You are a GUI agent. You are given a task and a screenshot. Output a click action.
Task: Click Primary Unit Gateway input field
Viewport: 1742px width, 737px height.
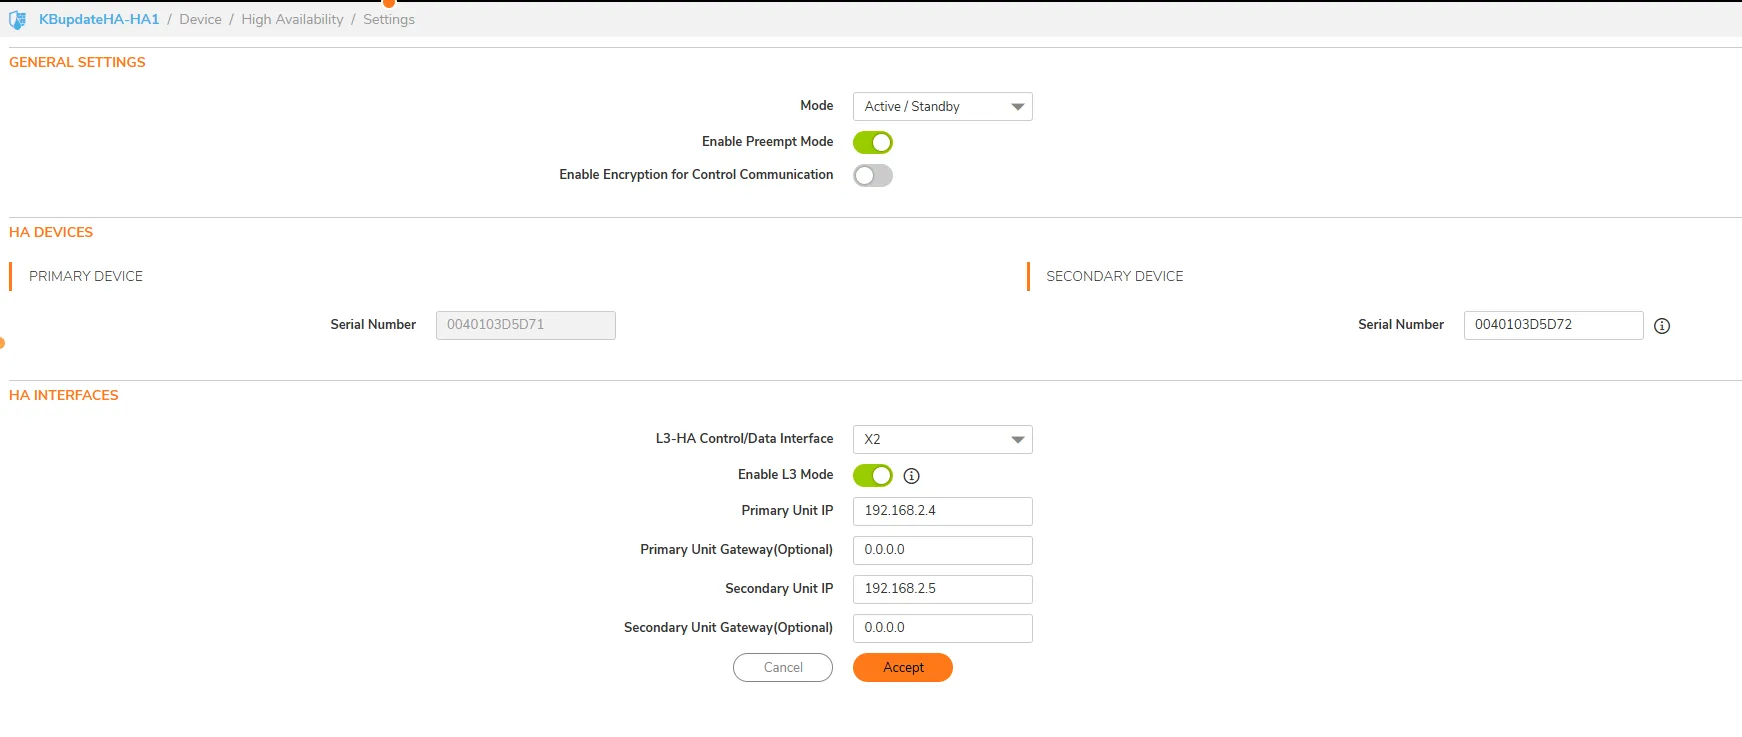(942, 550)
